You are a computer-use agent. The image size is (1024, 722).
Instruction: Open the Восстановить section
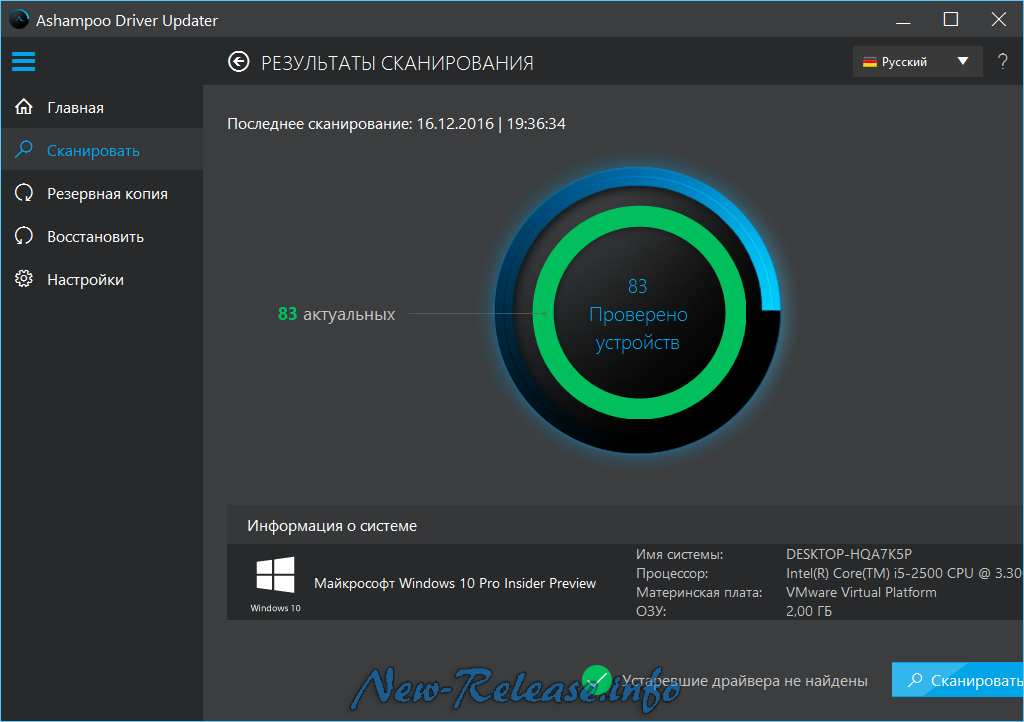click(102, 236)
